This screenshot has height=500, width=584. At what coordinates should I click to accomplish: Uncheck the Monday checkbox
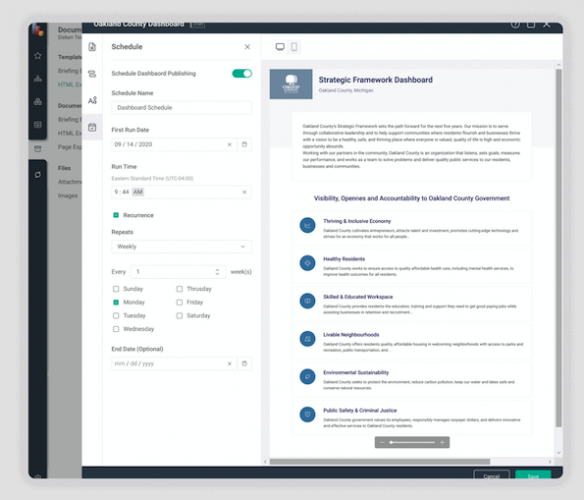116,302
